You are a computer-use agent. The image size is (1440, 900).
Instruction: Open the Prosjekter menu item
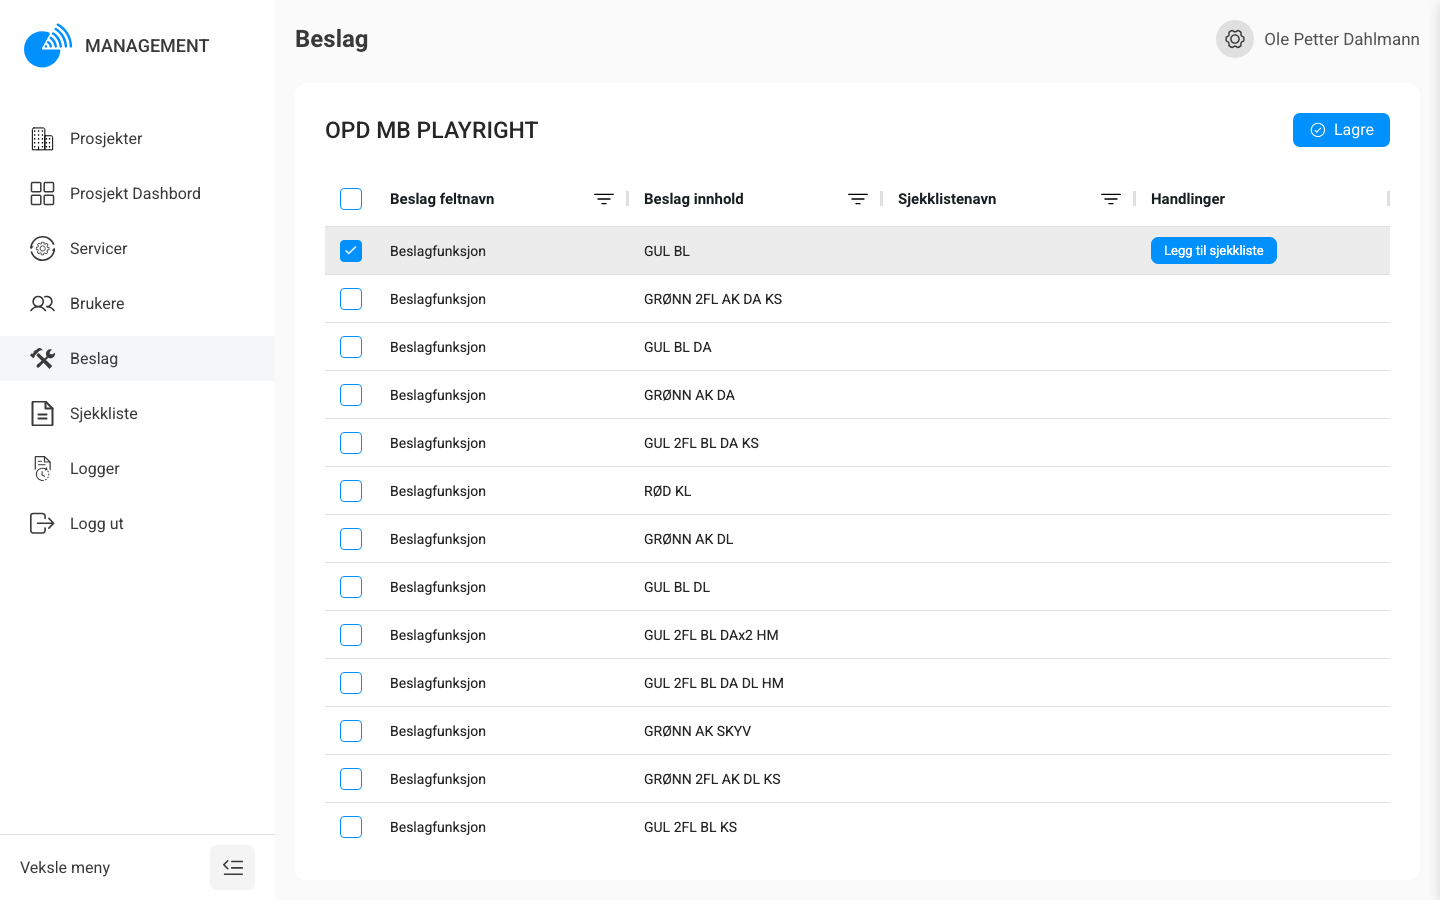[137, 139]
